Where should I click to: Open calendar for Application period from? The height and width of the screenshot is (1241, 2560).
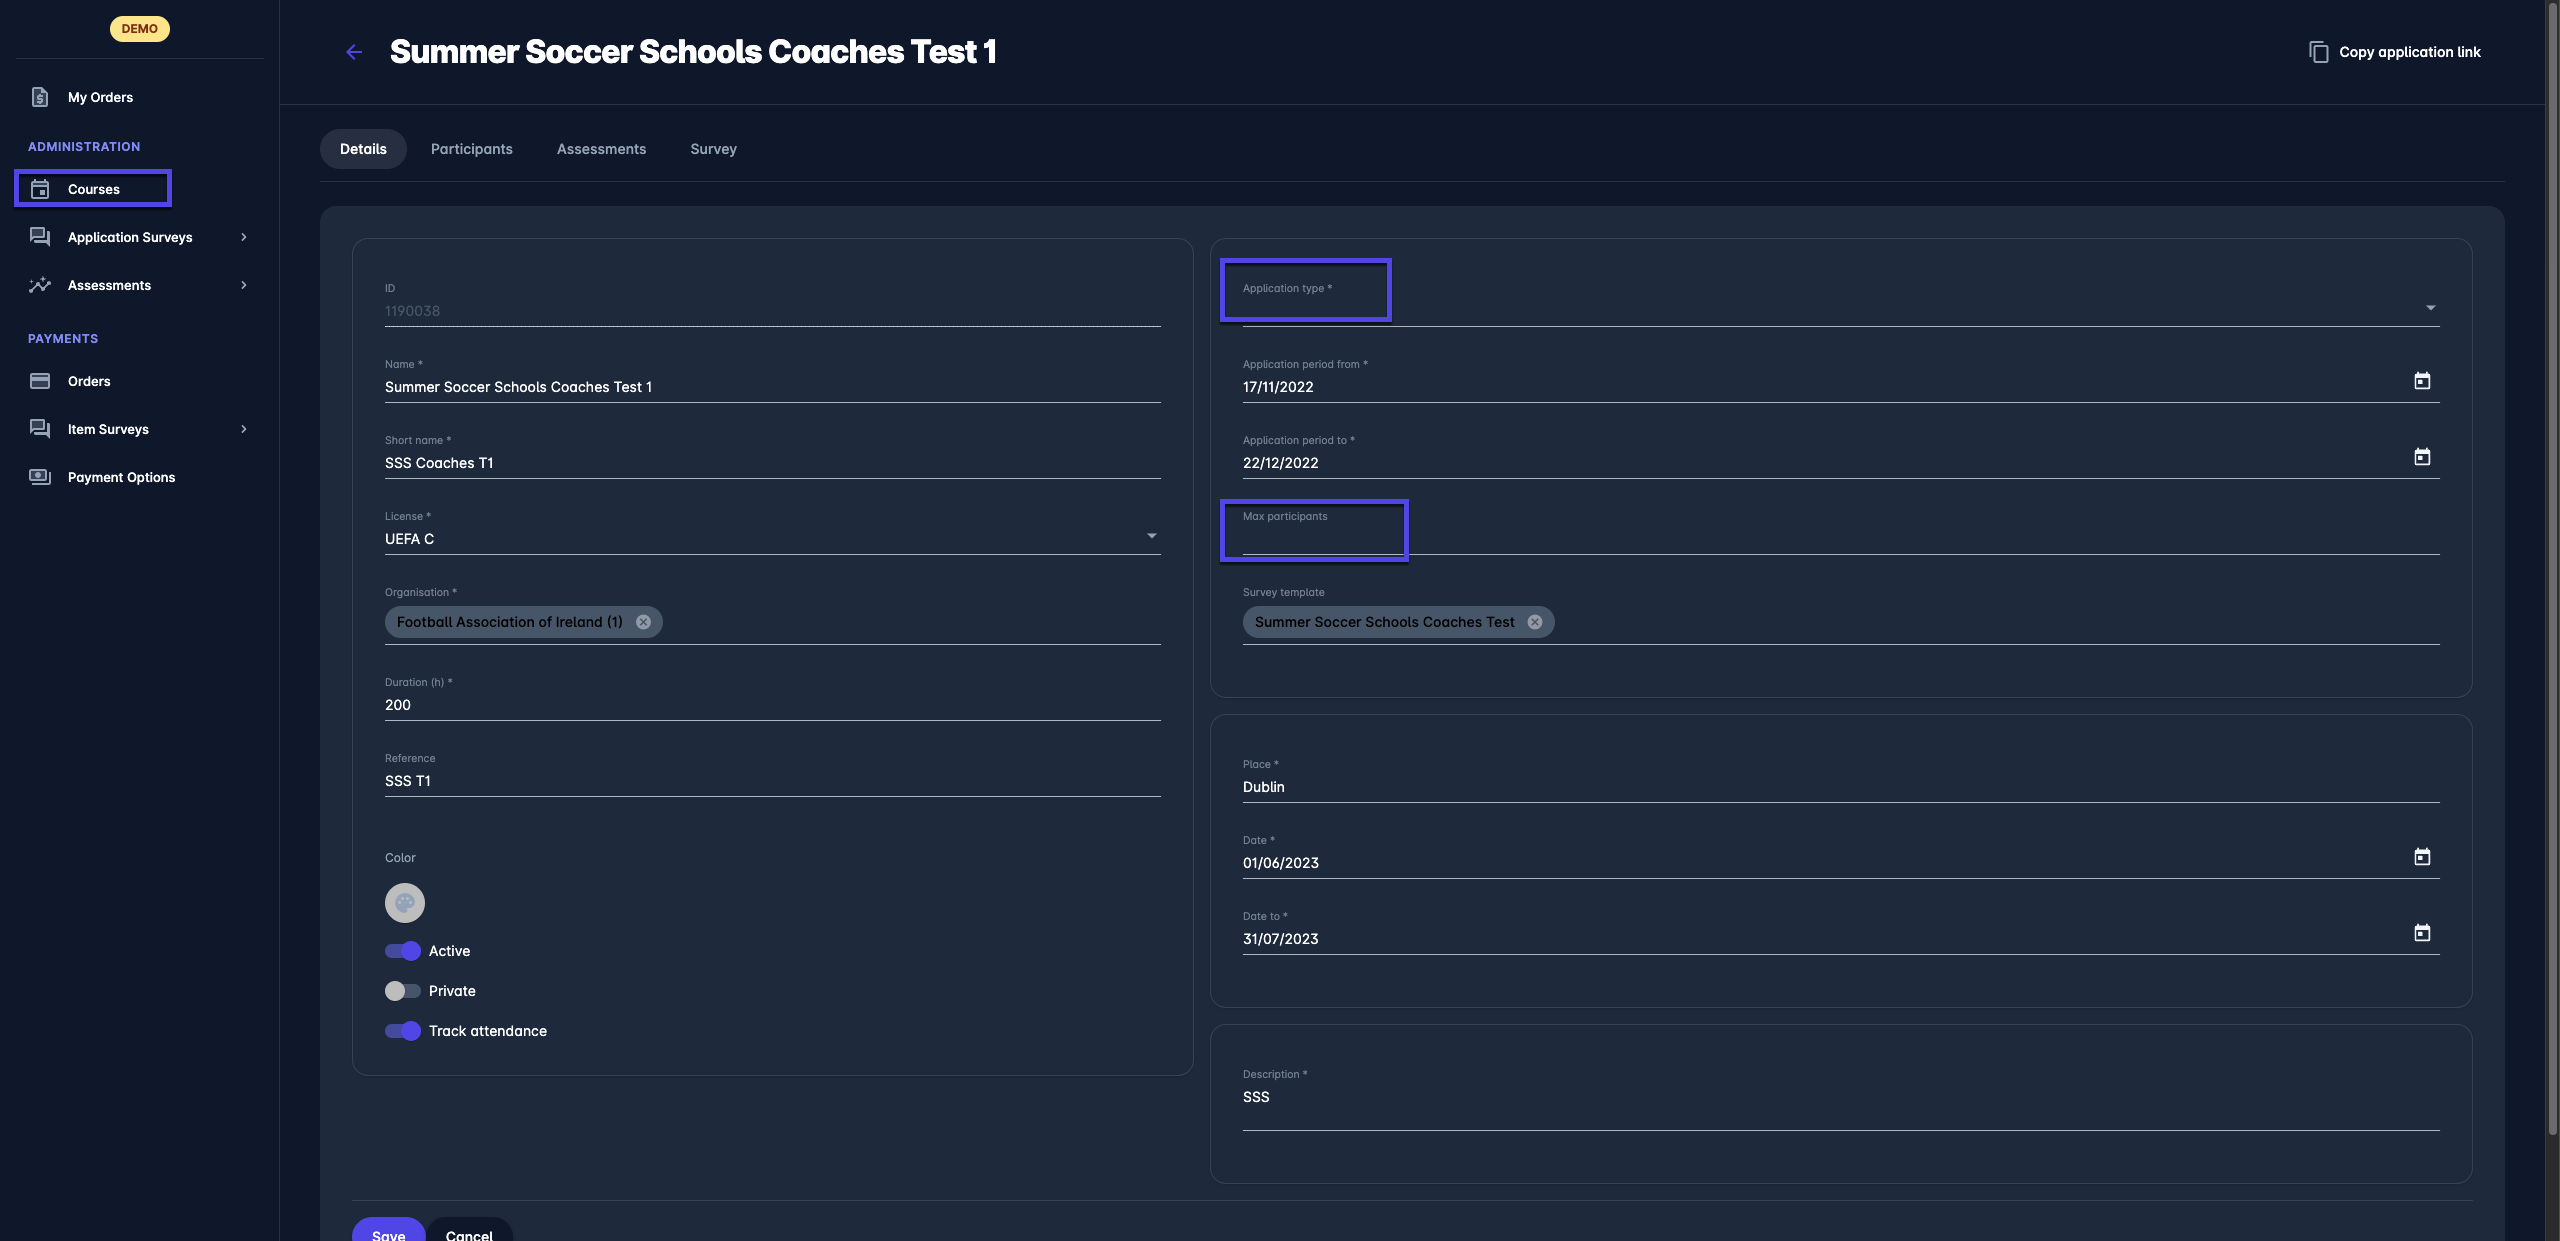pyautogui.click(x=2422, y=381)
